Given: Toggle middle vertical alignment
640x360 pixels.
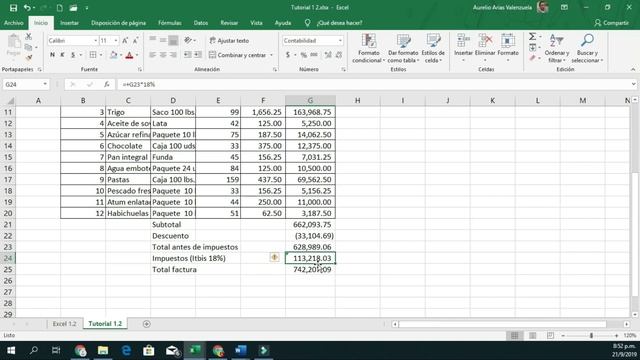Looking at the screenshot, I should click(163, 40).
